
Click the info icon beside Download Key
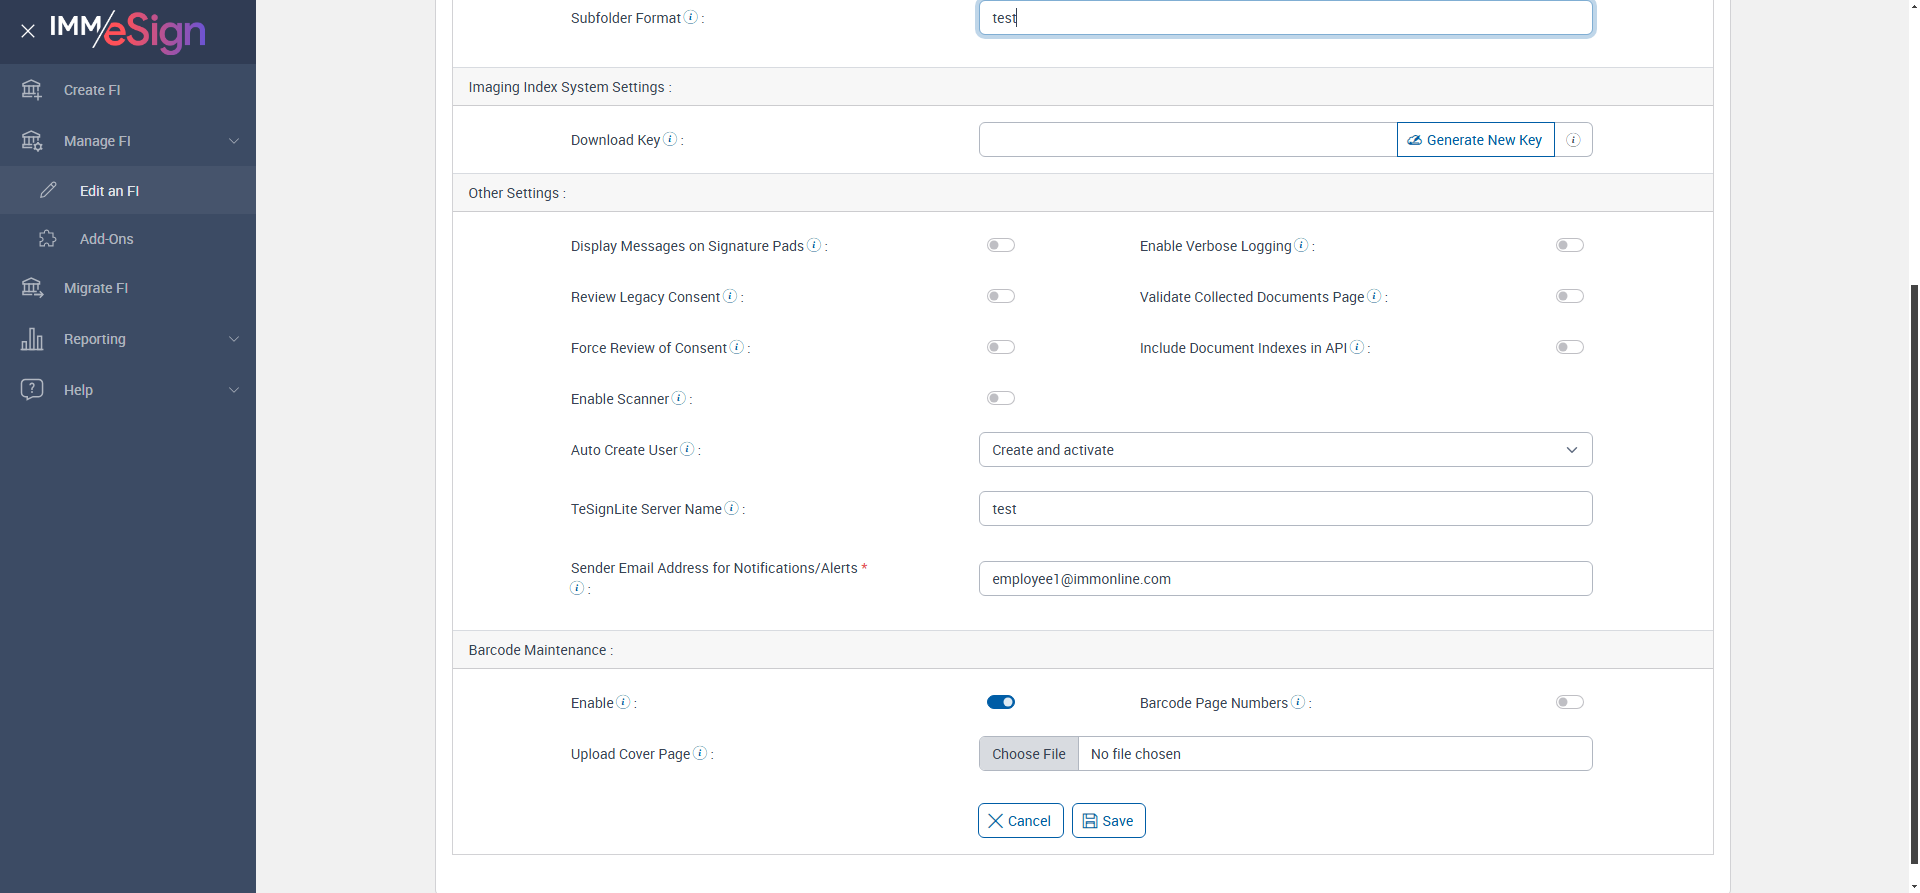coord(670,140)
